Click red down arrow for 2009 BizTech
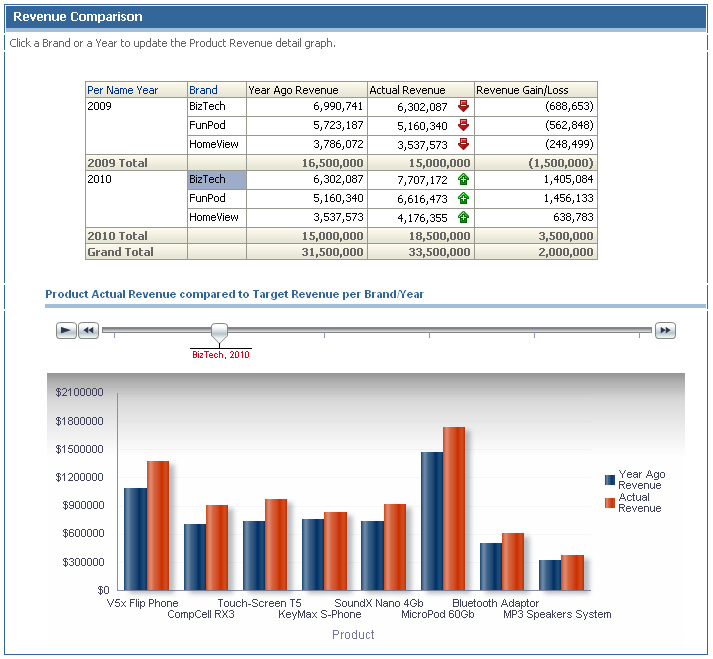 pyautogui.click(x=463, y=106)
